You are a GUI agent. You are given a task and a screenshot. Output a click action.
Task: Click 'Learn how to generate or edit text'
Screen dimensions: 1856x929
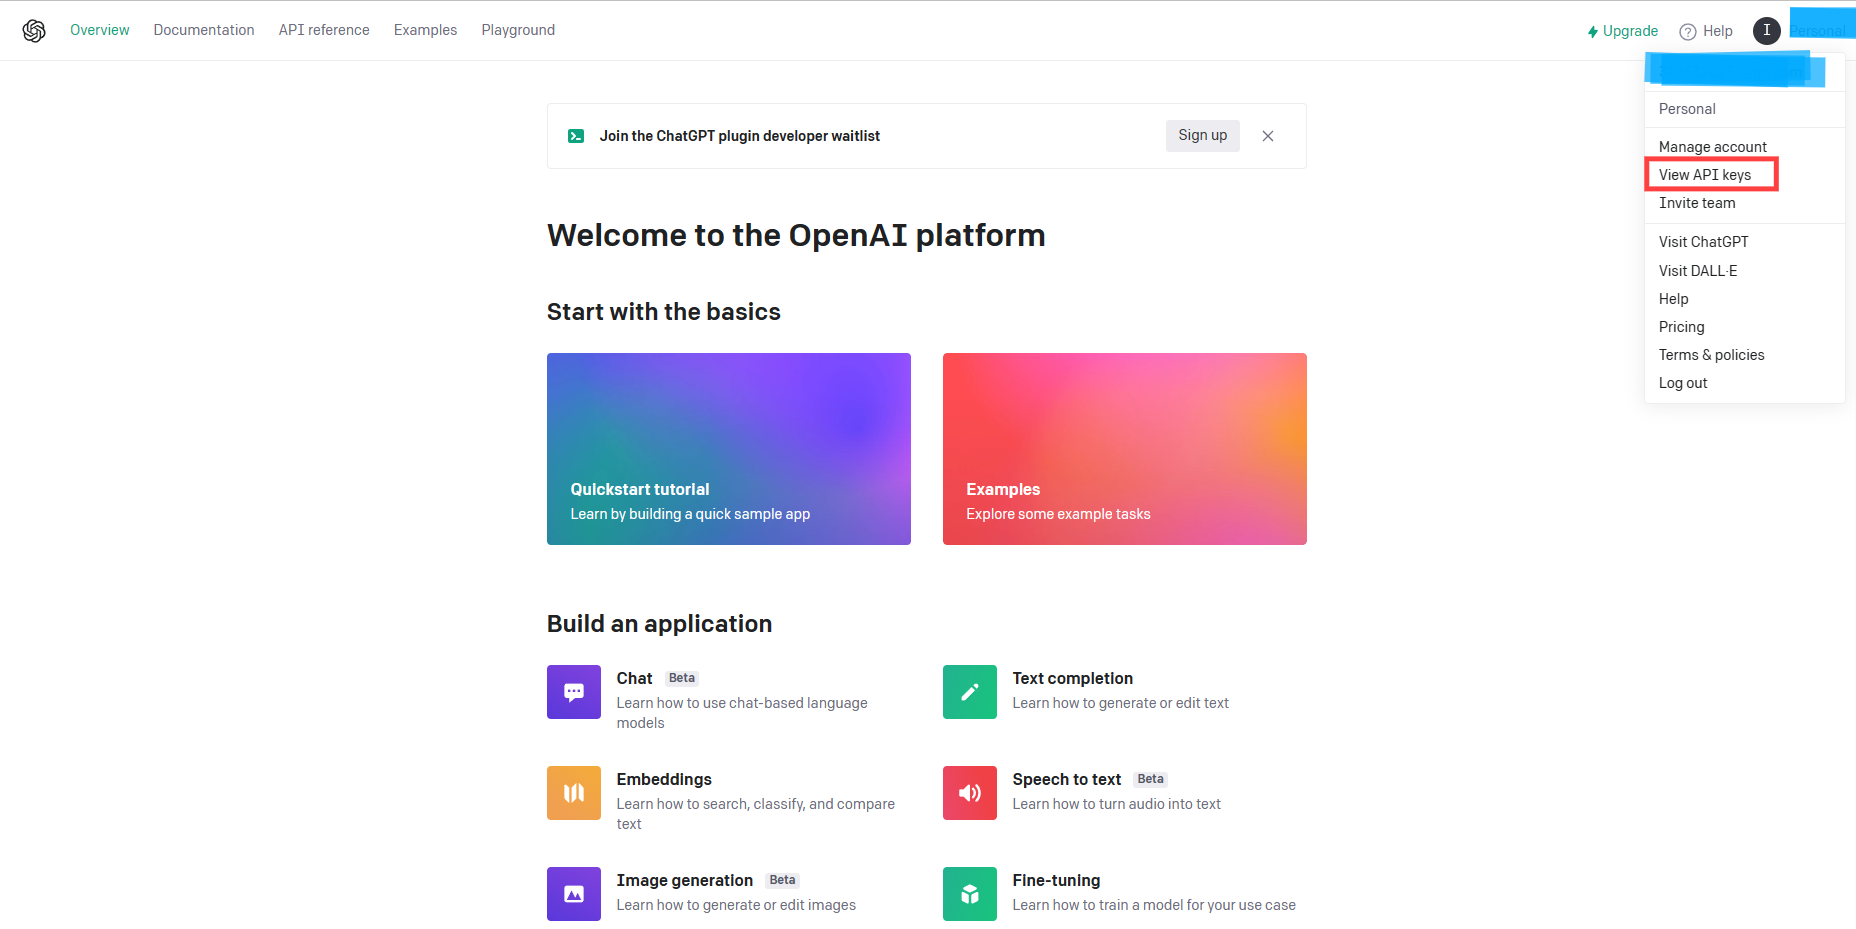coord(1121,703)
